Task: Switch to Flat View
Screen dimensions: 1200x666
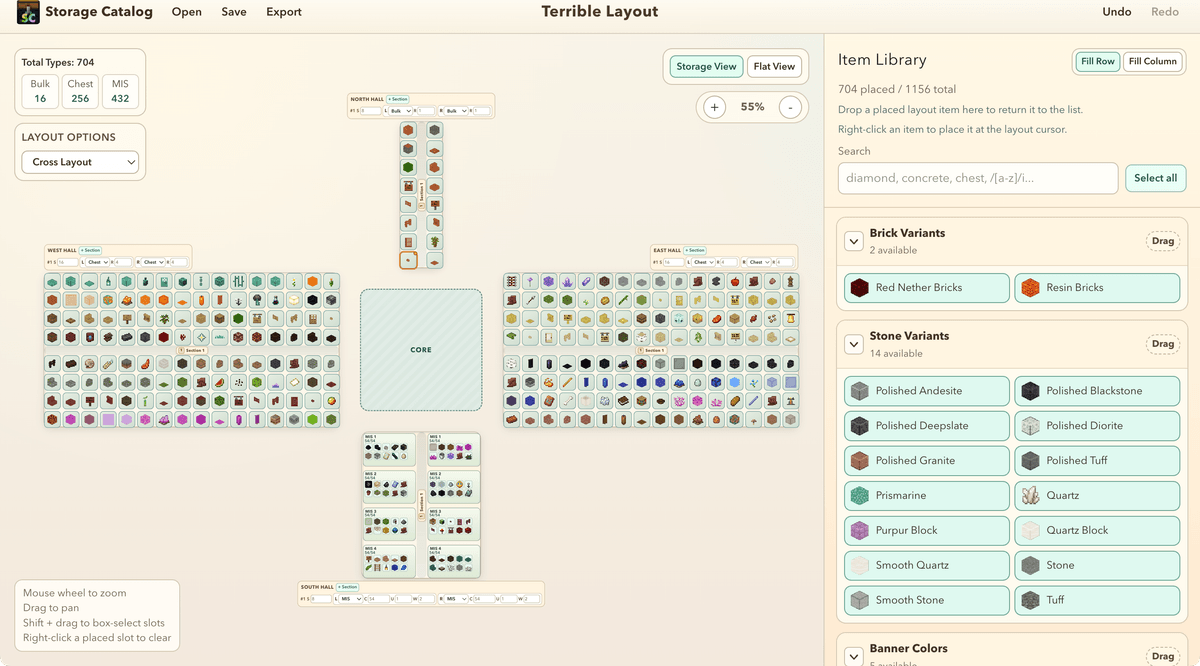Action: pyautogui.click(x=774, y=67)
